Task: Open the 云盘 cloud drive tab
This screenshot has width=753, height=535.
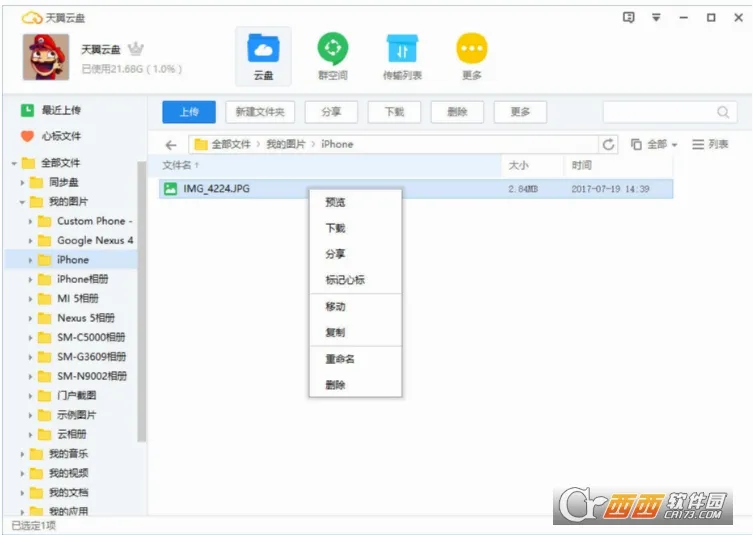Action: click(x=263, y=57)
